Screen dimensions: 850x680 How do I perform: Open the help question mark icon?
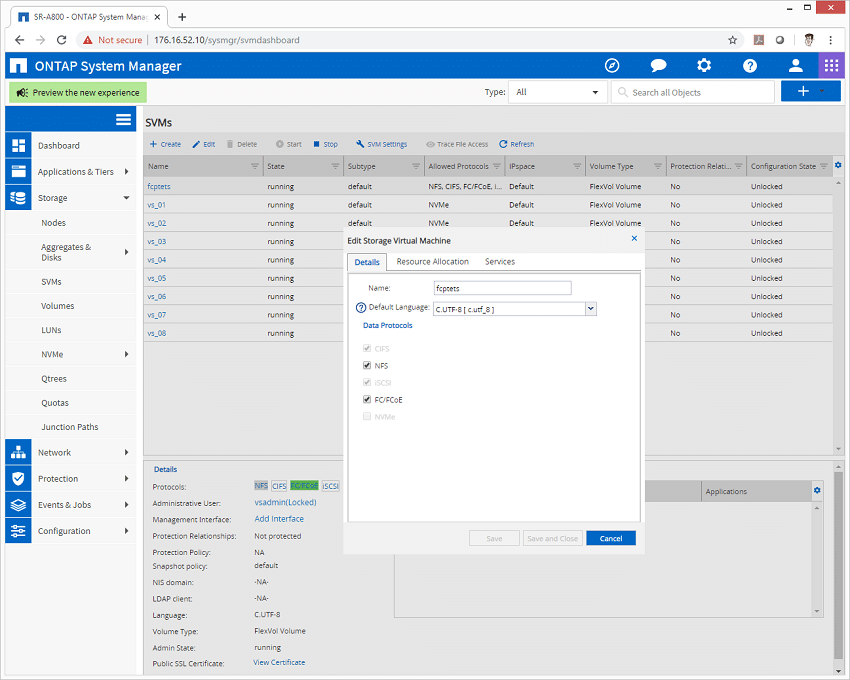[x=750, y=66]
